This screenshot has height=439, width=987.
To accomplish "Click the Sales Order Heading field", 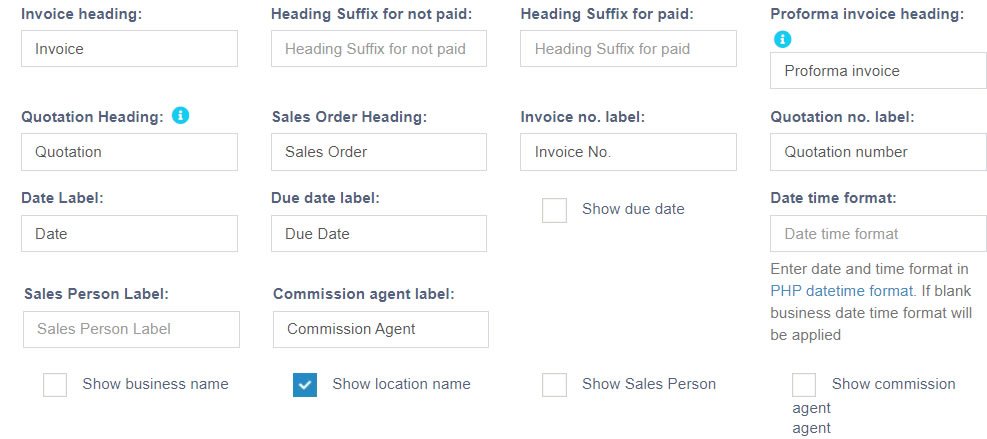I will click(379, 152).
